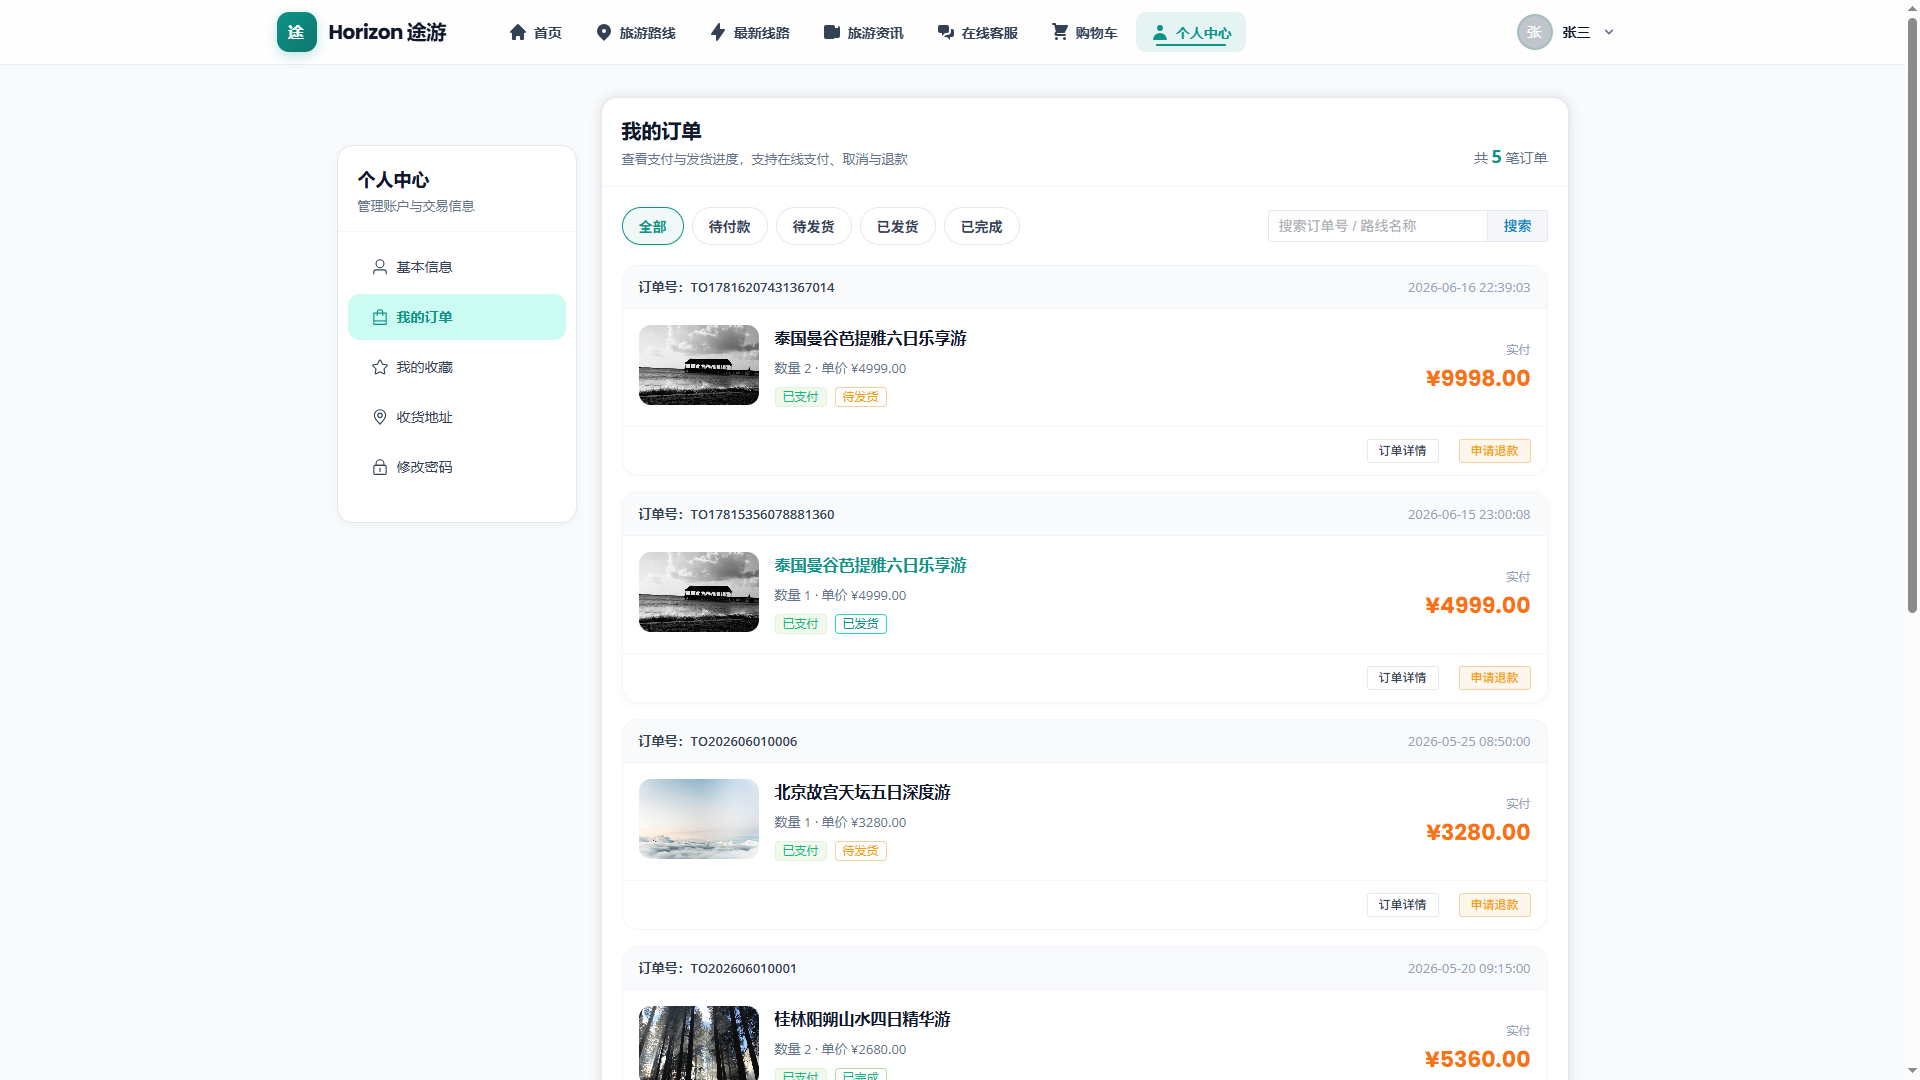Click the location pin icon for 旅游路线
Image resolution: width=1920 pixels, height=1080 pixels.
[x=604, y=32]
